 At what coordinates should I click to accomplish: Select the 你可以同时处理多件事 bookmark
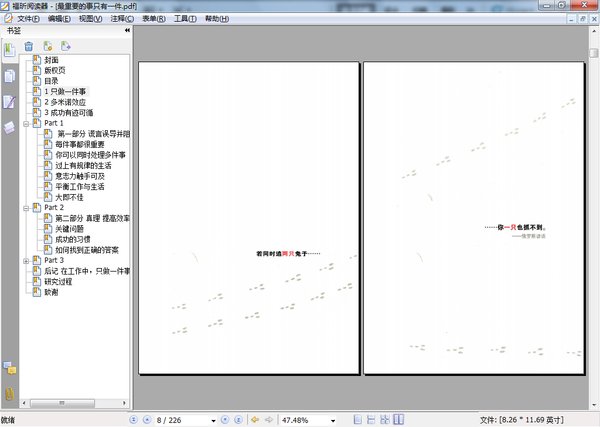90,155
